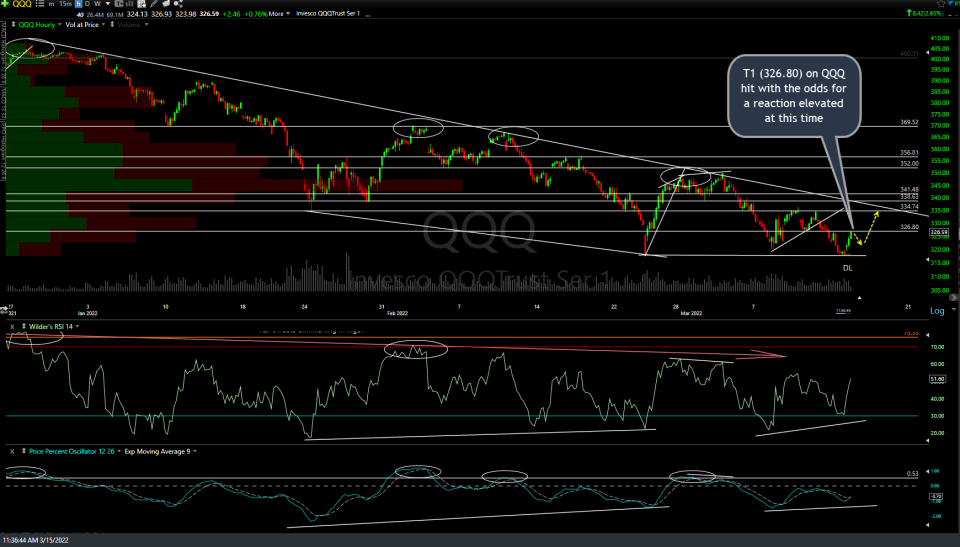Click the T1 326.80 annotation callout
The height and width of the screenshot is (547, 960).
click(794, 96)
